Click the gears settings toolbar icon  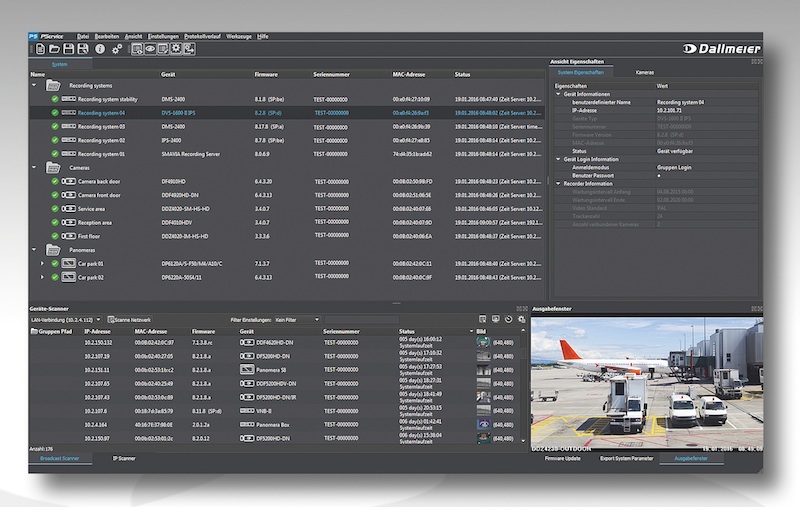[x=117, y=48]
